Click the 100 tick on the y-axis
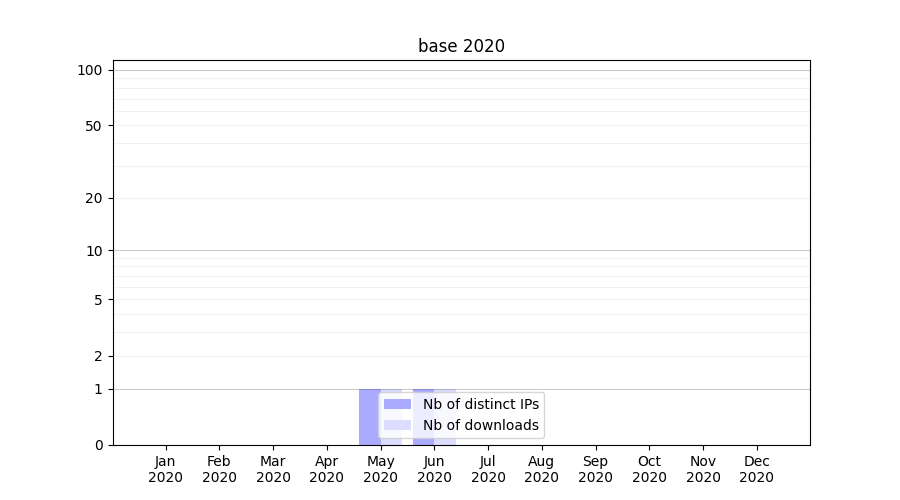Viewport: 900px width, 500px height. click(x=90, y=70)
